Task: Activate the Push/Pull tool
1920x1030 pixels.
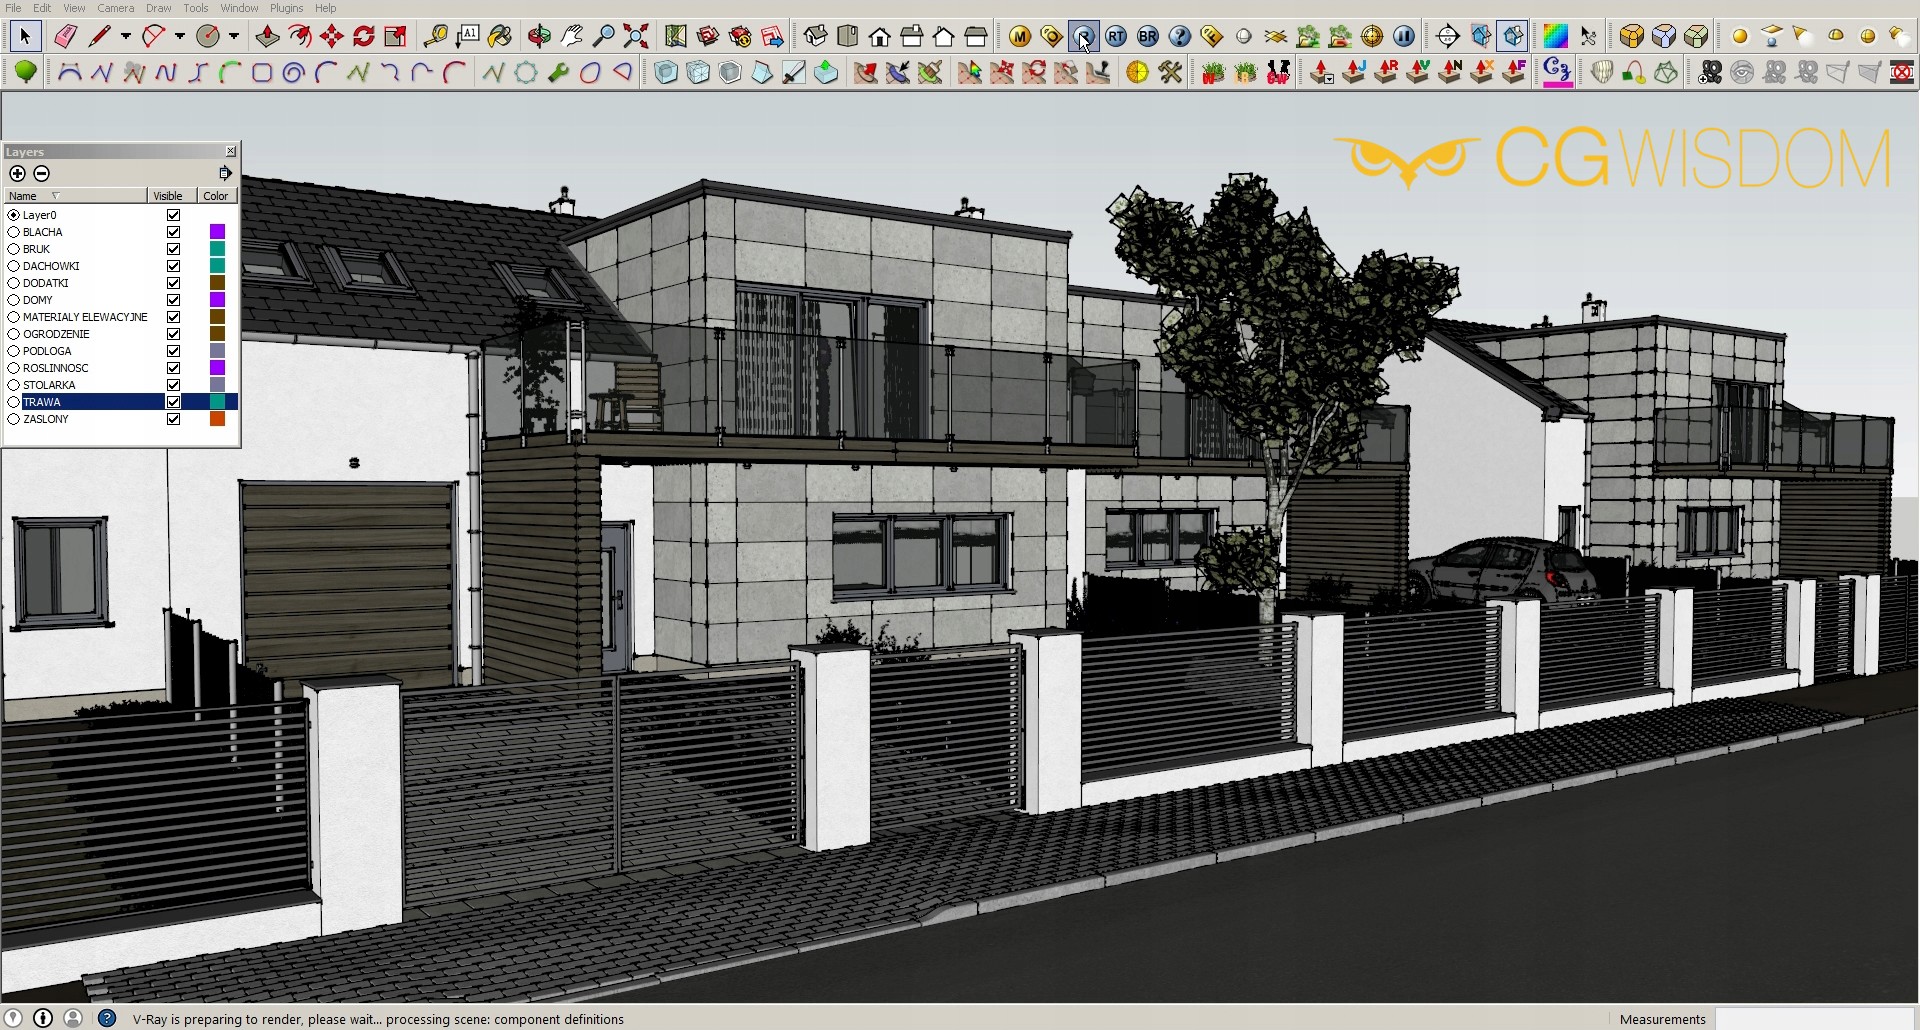Action: pyautogui.click(x=267, y=37)
